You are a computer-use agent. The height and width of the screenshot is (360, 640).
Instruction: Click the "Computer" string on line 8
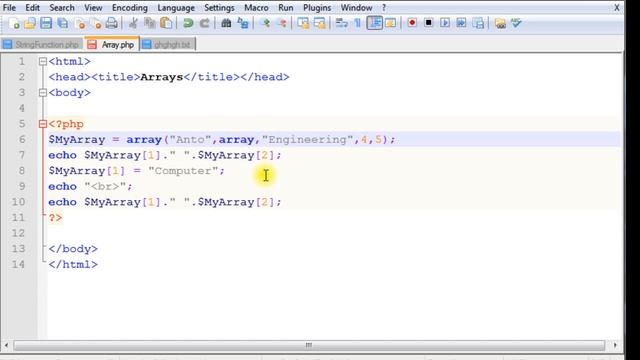pyautogui.click(x=183, y=171)
